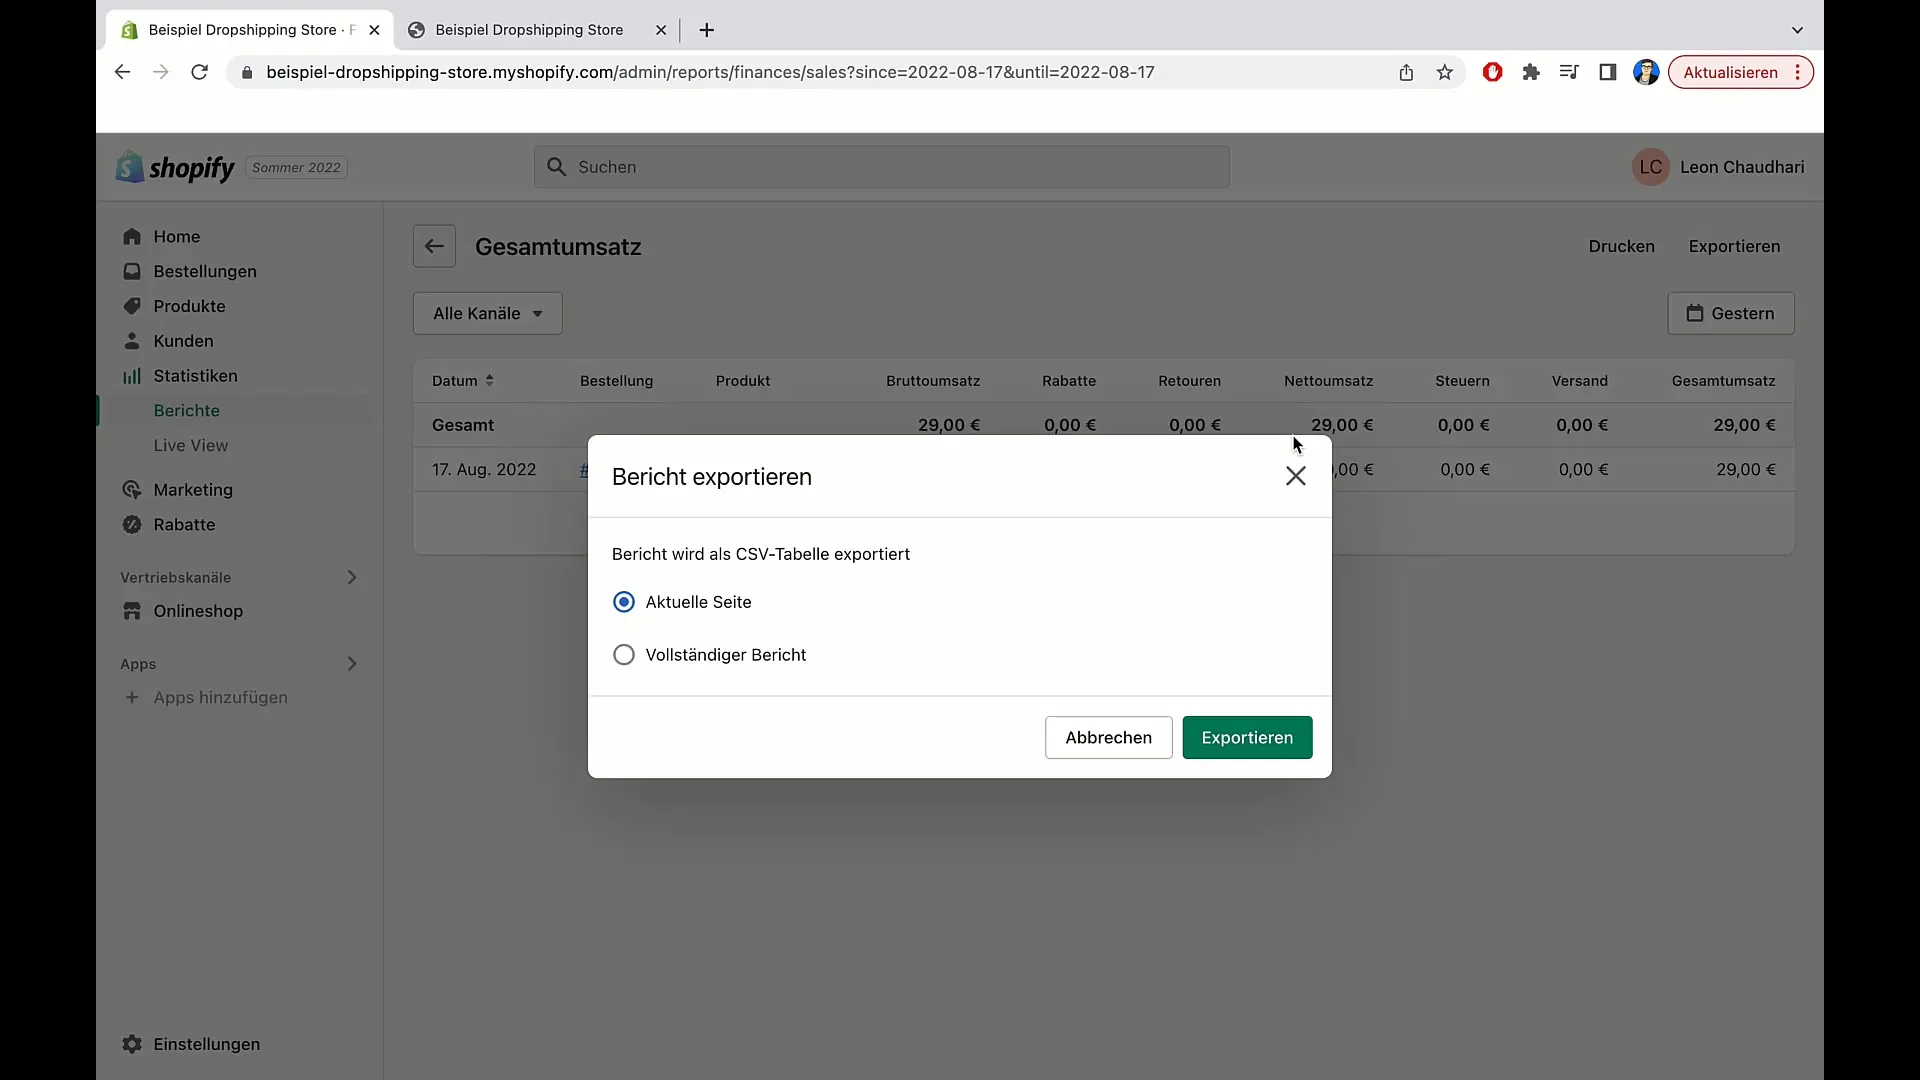Viewport: 1920px width, 1080px height.
Task: Open the Alle Kanäle dropdown
Action: click(x=487, y=313)
